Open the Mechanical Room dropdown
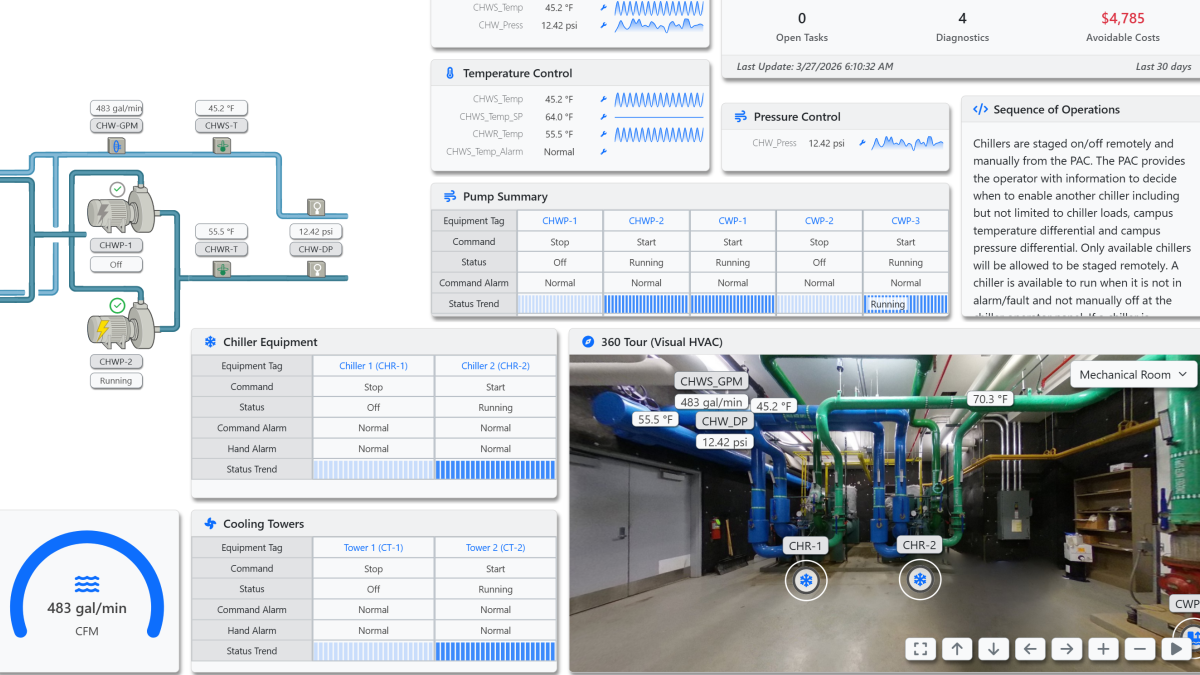 1134,375
